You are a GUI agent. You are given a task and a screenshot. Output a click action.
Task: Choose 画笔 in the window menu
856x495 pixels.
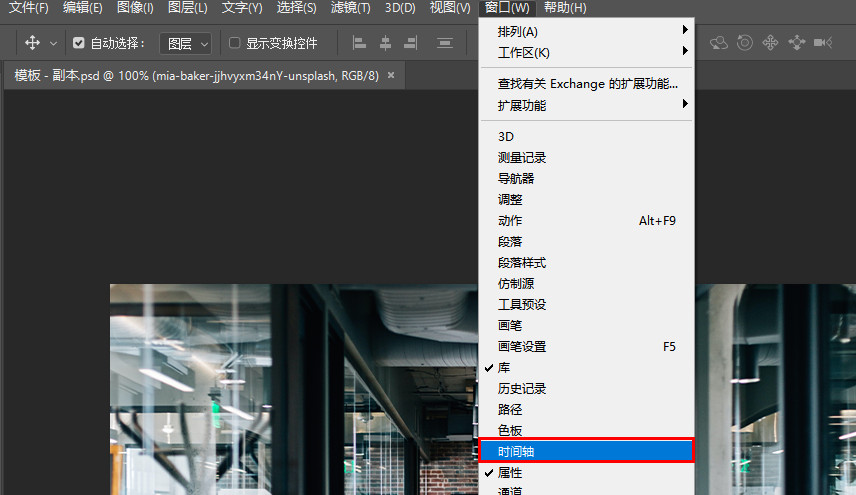pos(586,325)
